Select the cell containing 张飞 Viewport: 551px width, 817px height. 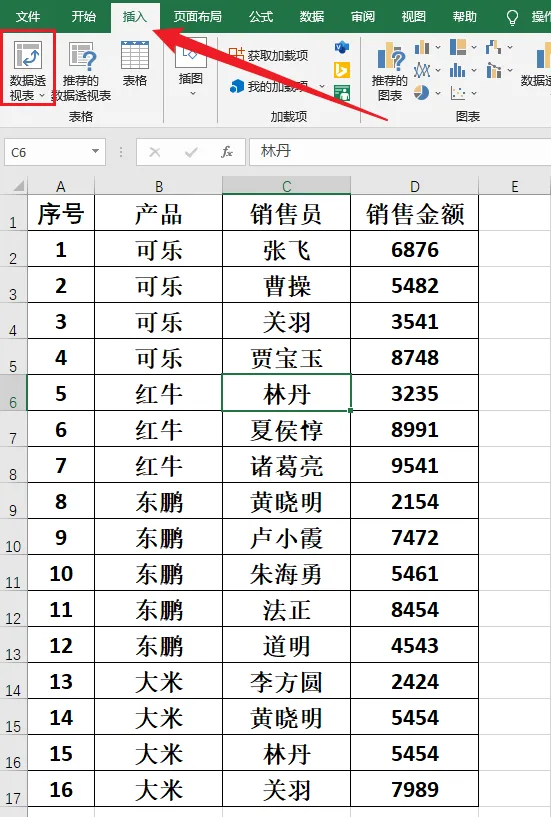[x=286, y=249]
